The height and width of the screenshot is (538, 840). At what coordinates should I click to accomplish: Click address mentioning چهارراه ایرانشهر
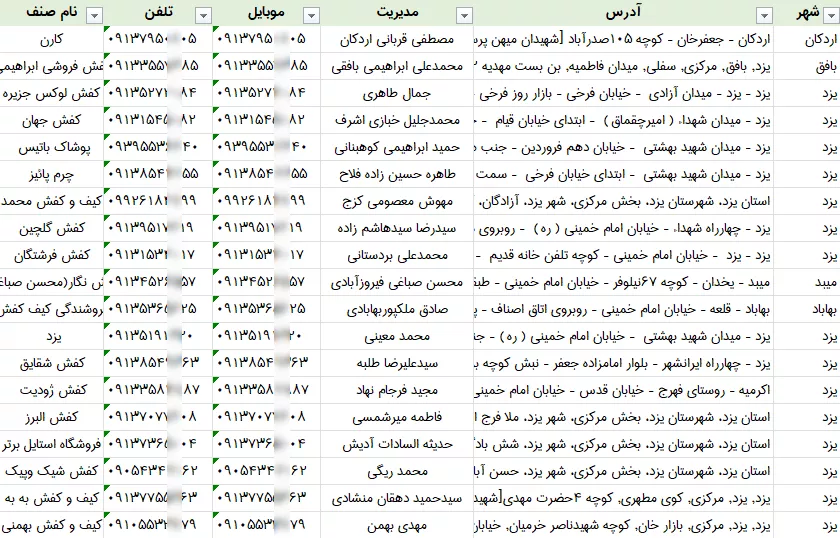tap(624, 363)
